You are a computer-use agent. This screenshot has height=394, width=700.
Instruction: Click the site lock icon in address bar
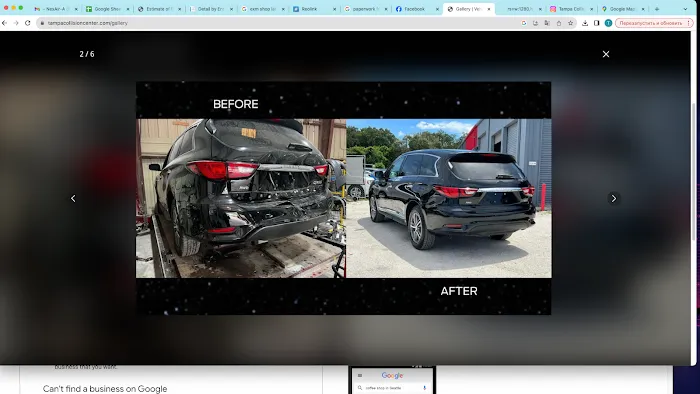pos(42,23)
